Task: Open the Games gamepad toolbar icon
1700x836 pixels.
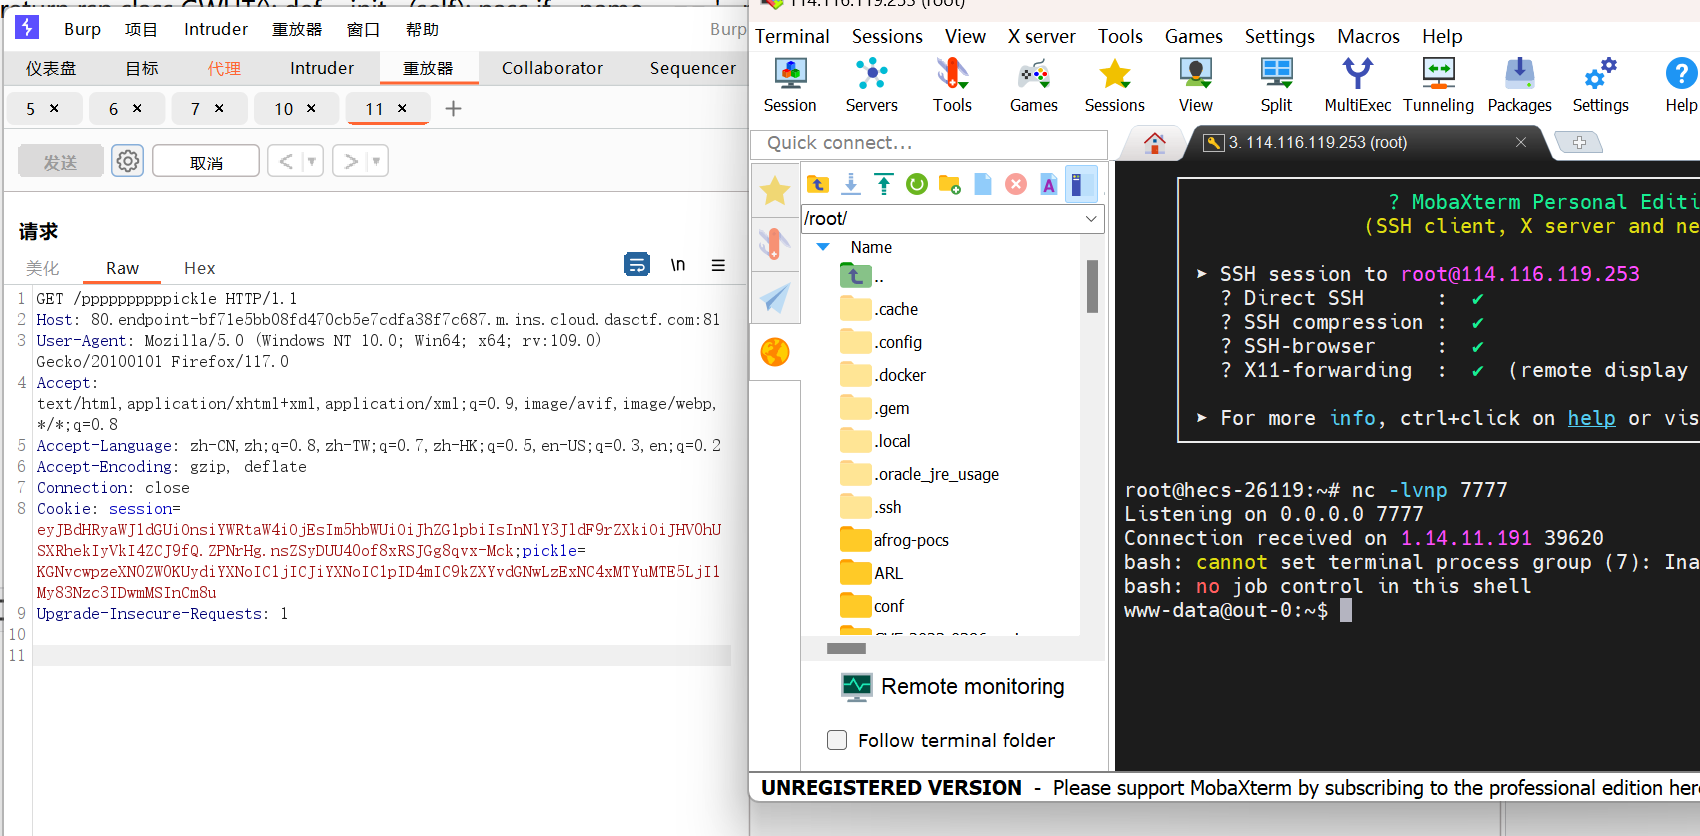Action: click(x=1034, y=85)
